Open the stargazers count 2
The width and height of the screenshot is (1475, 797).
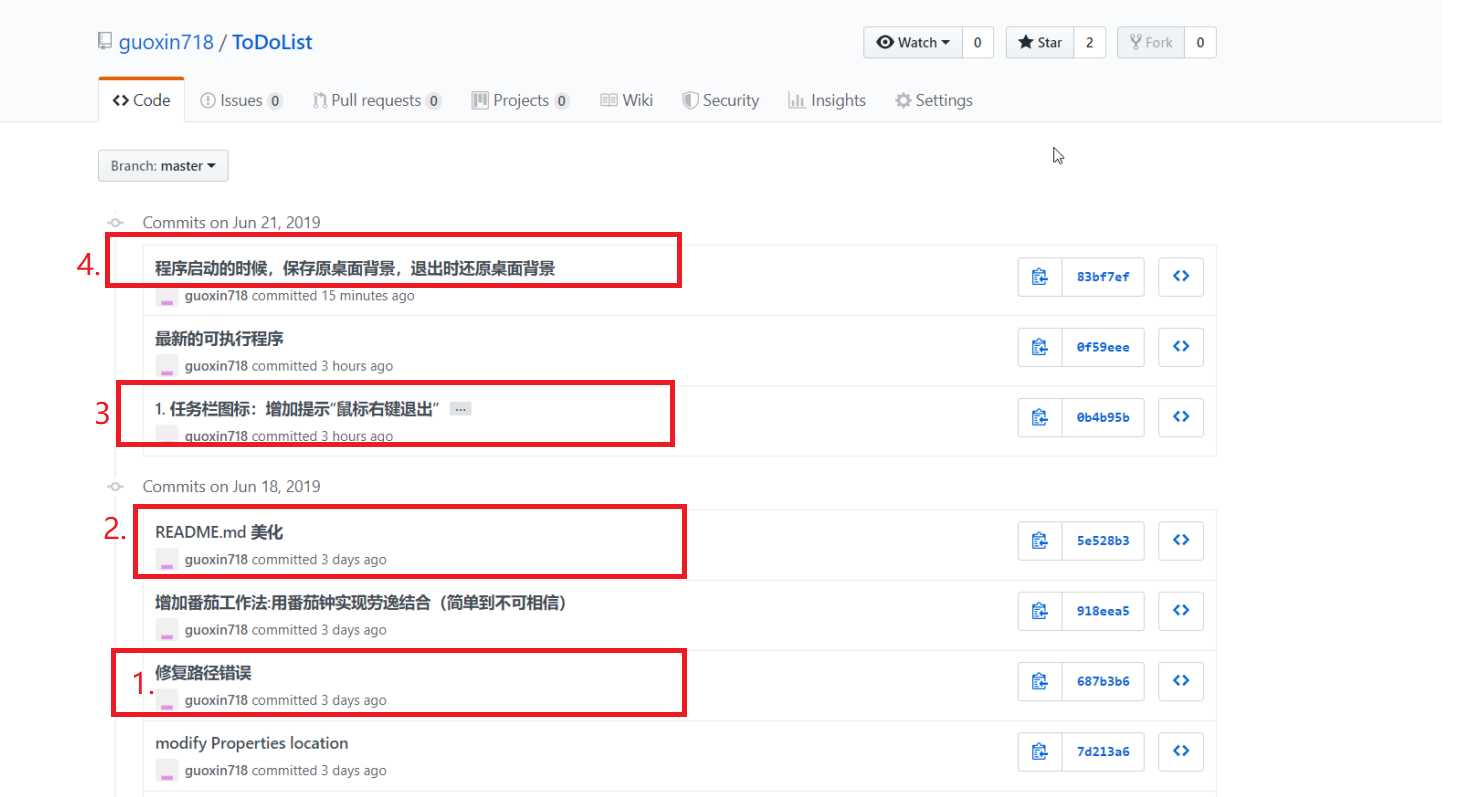click(x=1090, y=42)
